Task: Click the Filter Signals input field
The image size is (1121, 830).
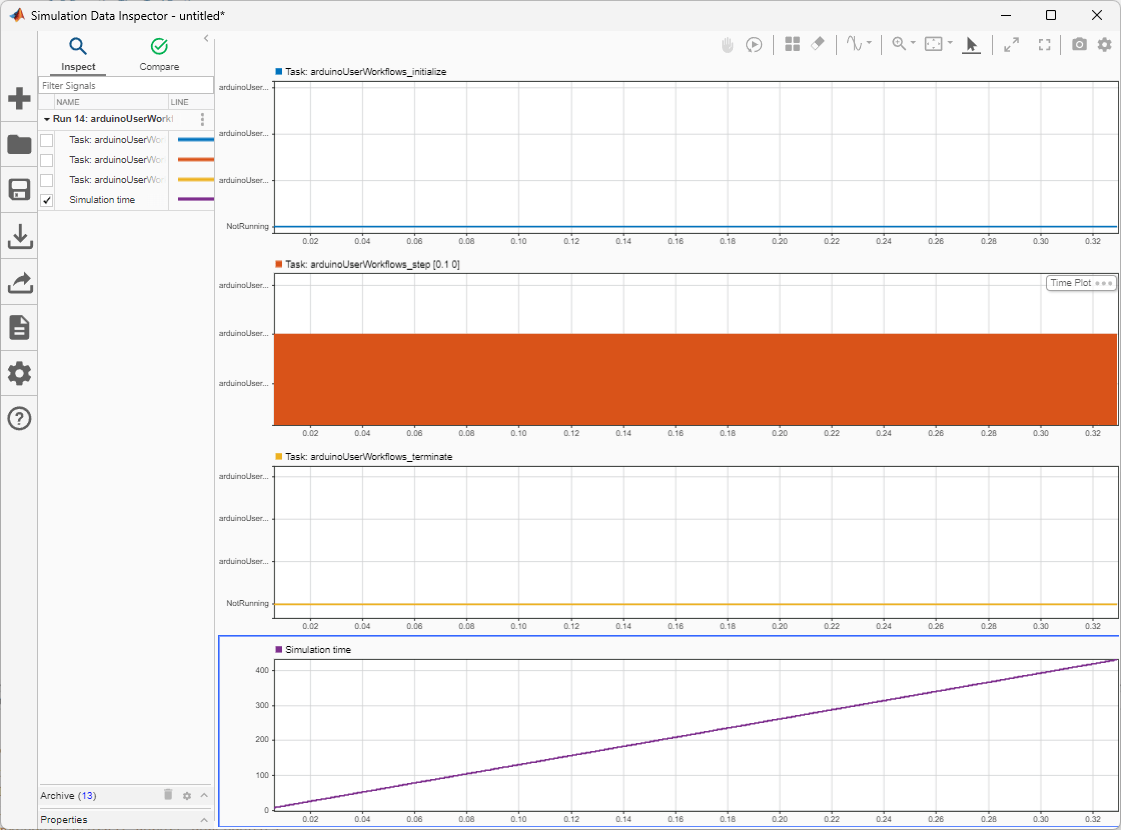Action: point(125,86)
